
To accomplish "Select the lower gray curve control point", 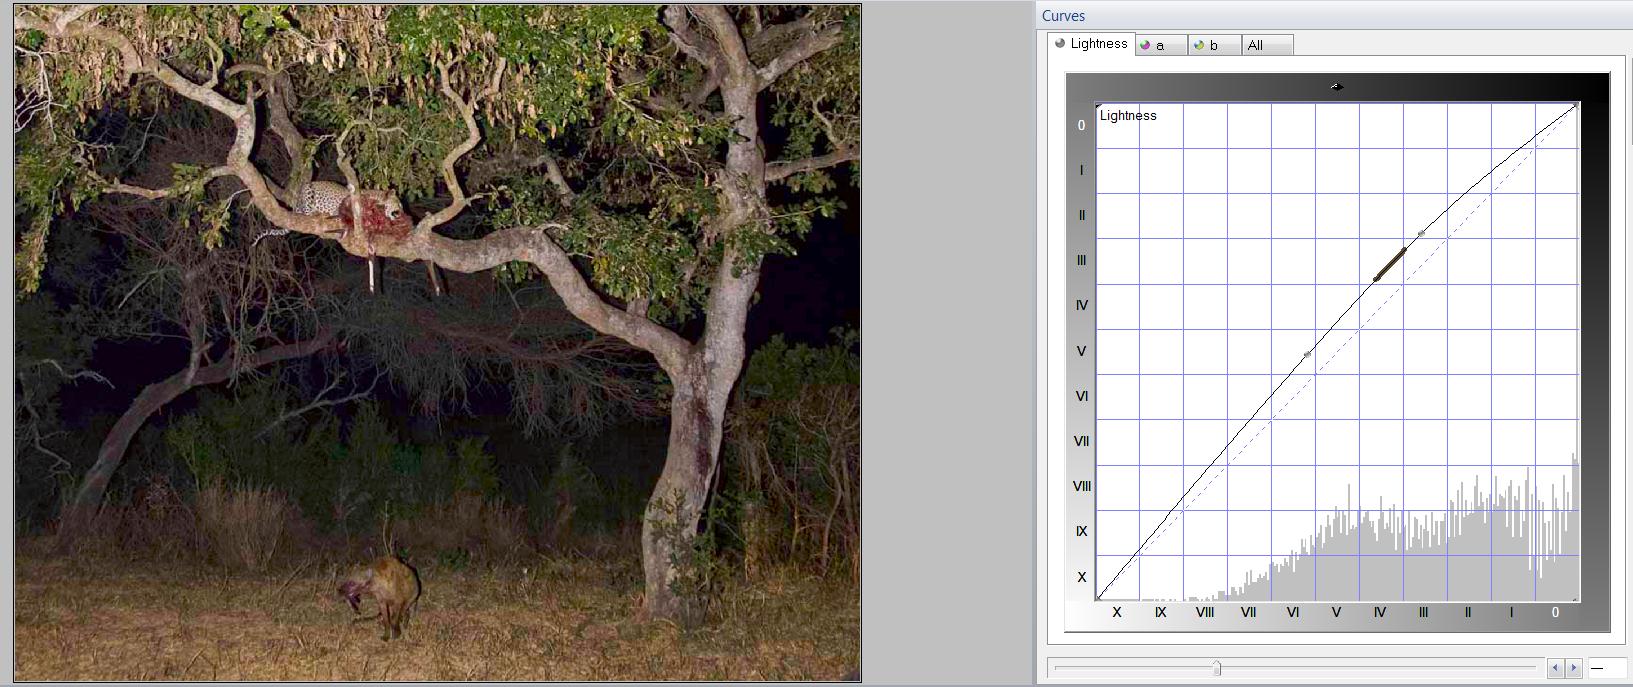I will click(1307, 355).
